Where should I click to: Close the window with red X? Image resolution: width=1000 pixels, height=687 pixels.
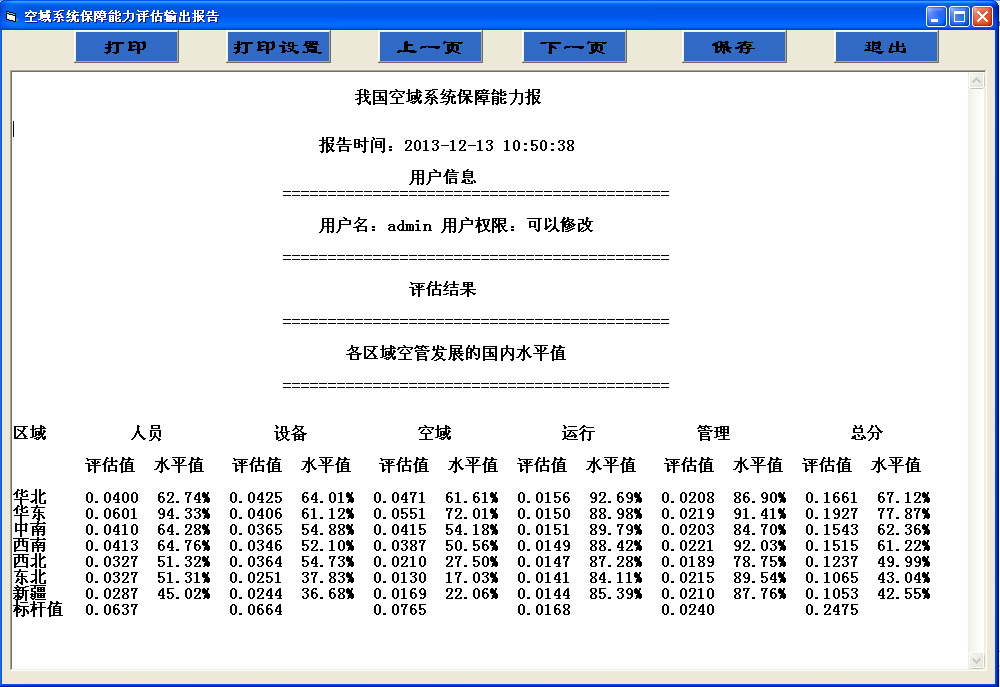982,16
